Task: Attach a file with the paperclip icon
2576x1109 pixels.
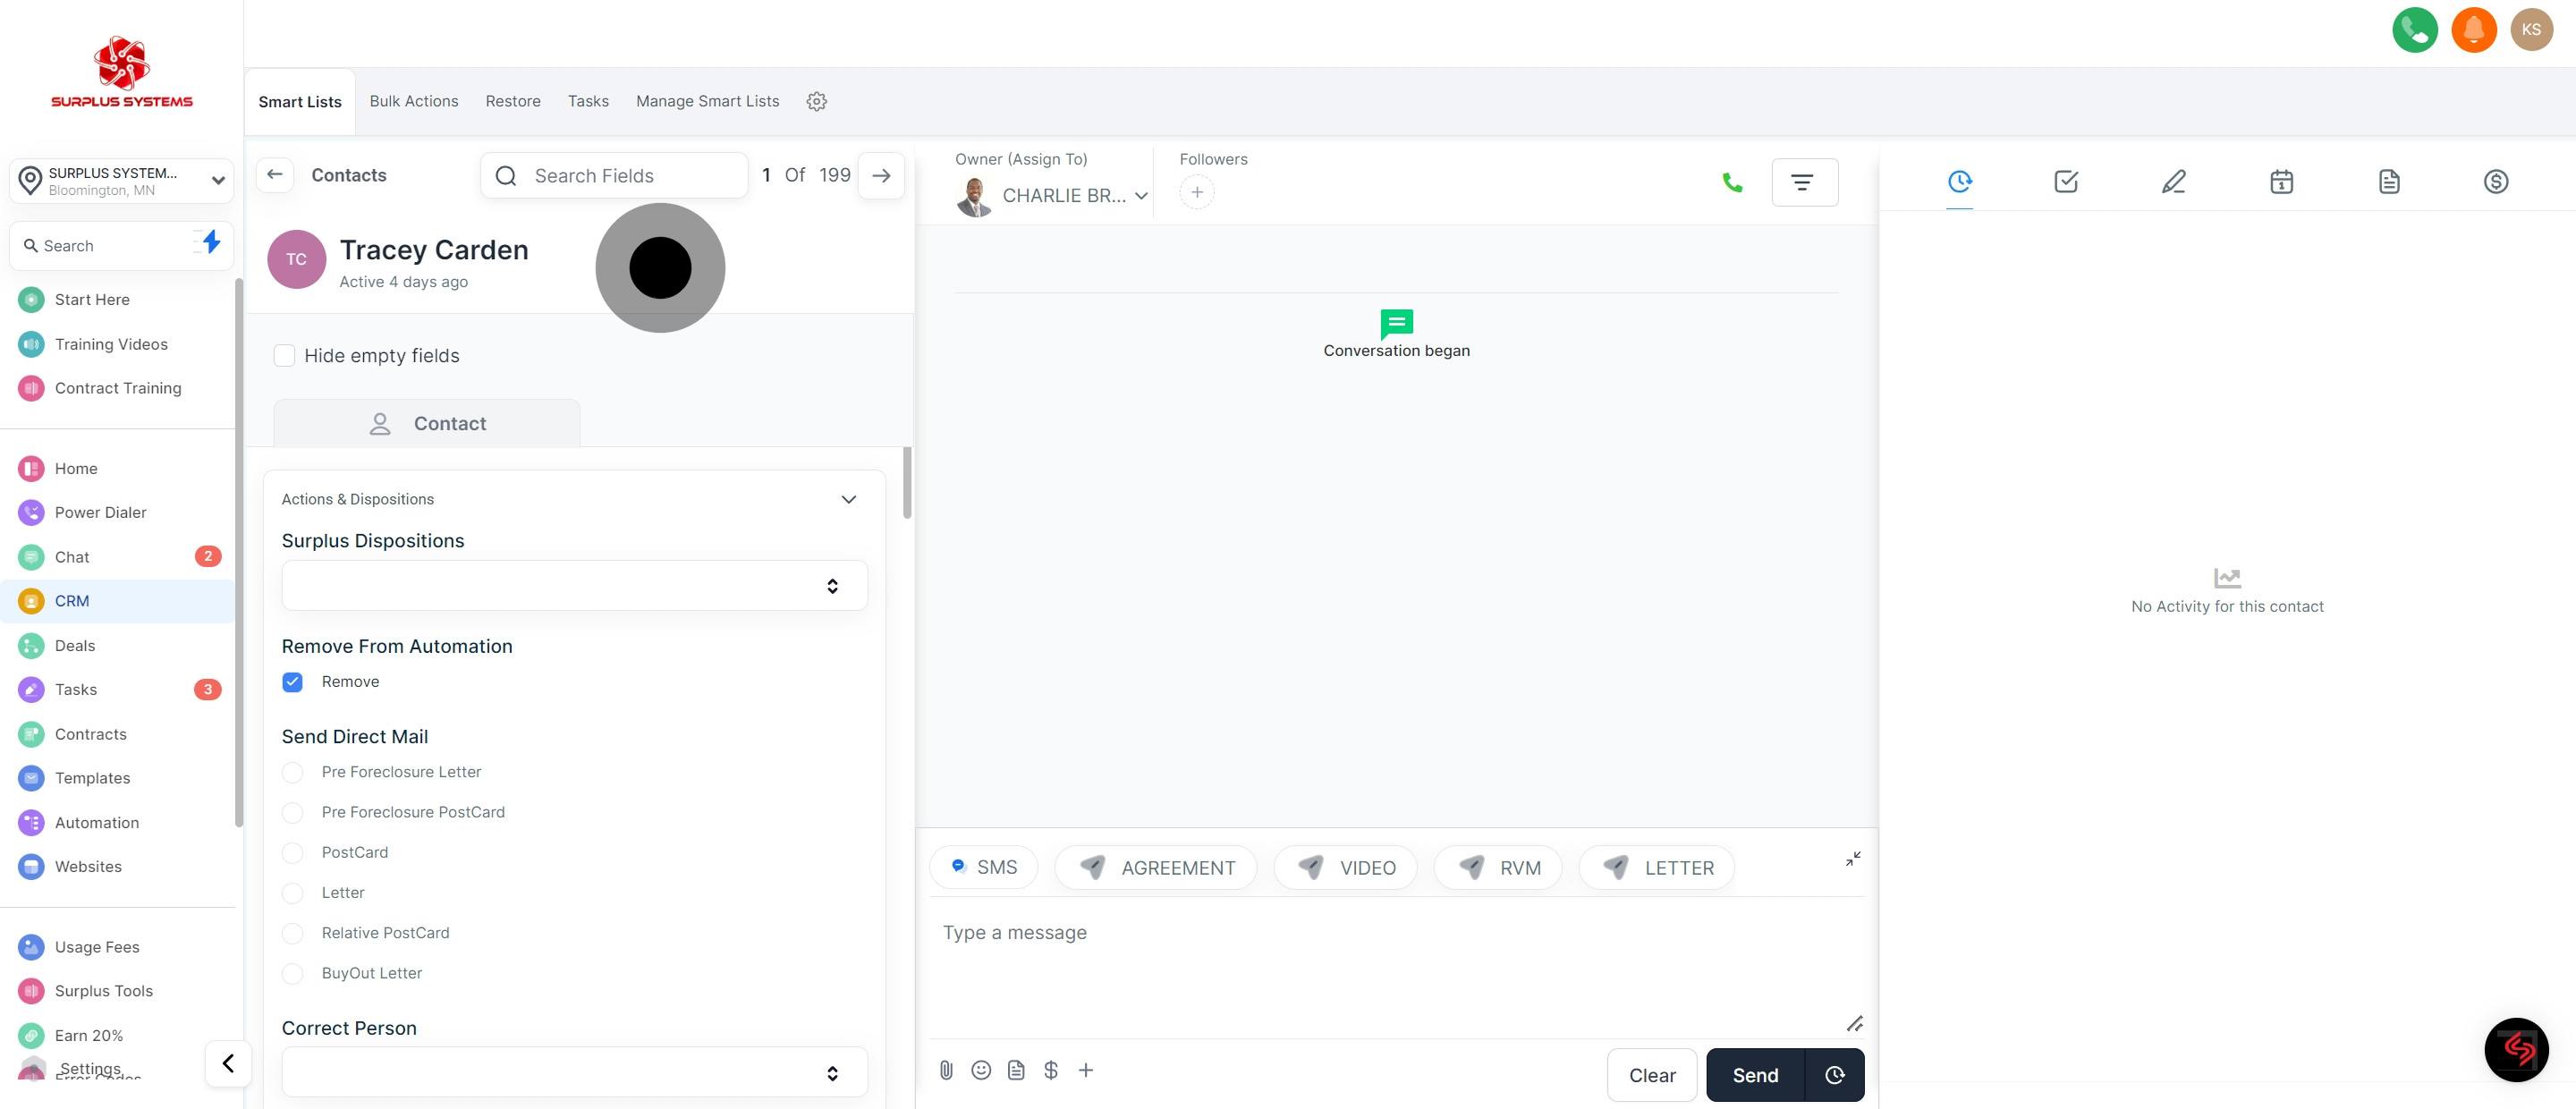Action: point(946,1070)
